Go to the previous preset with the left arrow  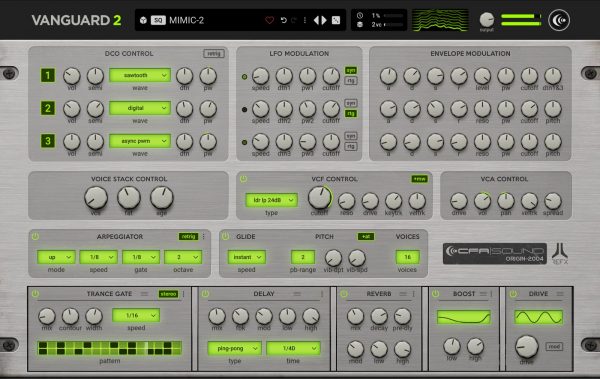click(x=316, y=20)
